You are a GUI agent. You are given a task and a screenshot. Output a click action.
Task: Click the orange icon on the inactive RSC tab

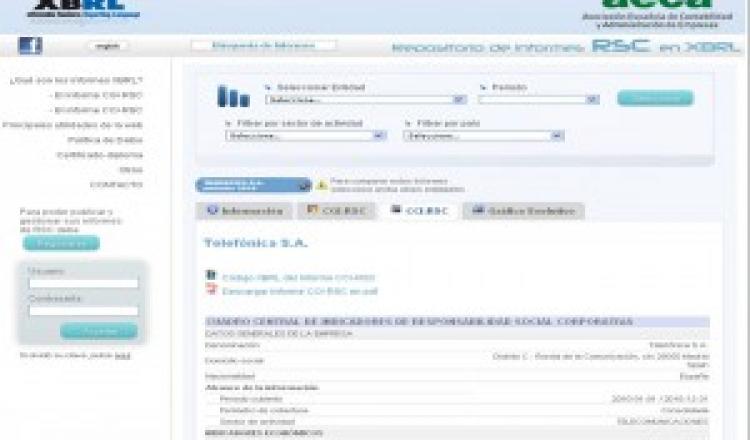point(312,209)
